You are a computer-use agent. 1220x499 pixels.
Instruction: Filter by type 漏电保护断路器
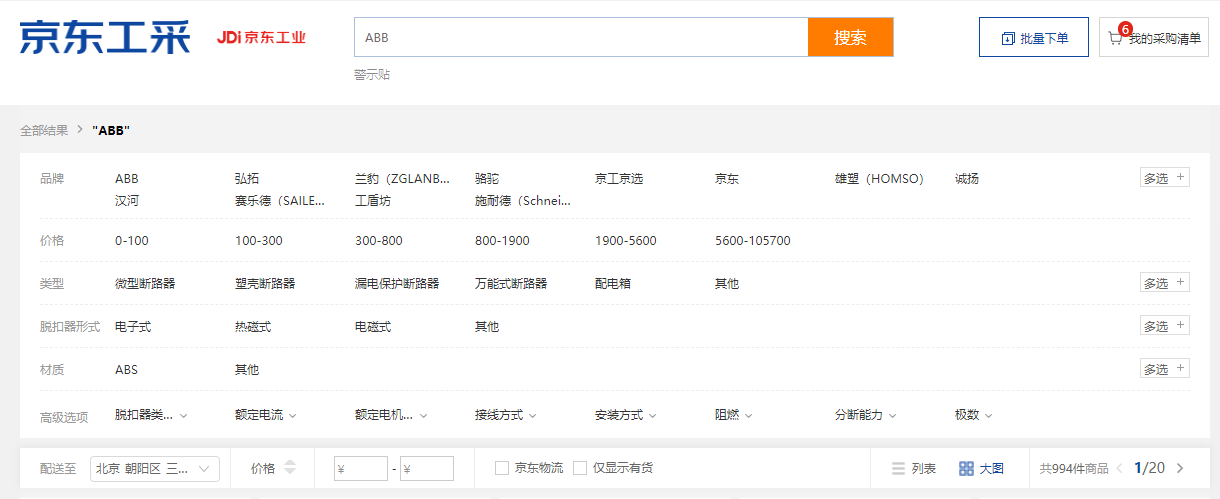click(397, 284)
